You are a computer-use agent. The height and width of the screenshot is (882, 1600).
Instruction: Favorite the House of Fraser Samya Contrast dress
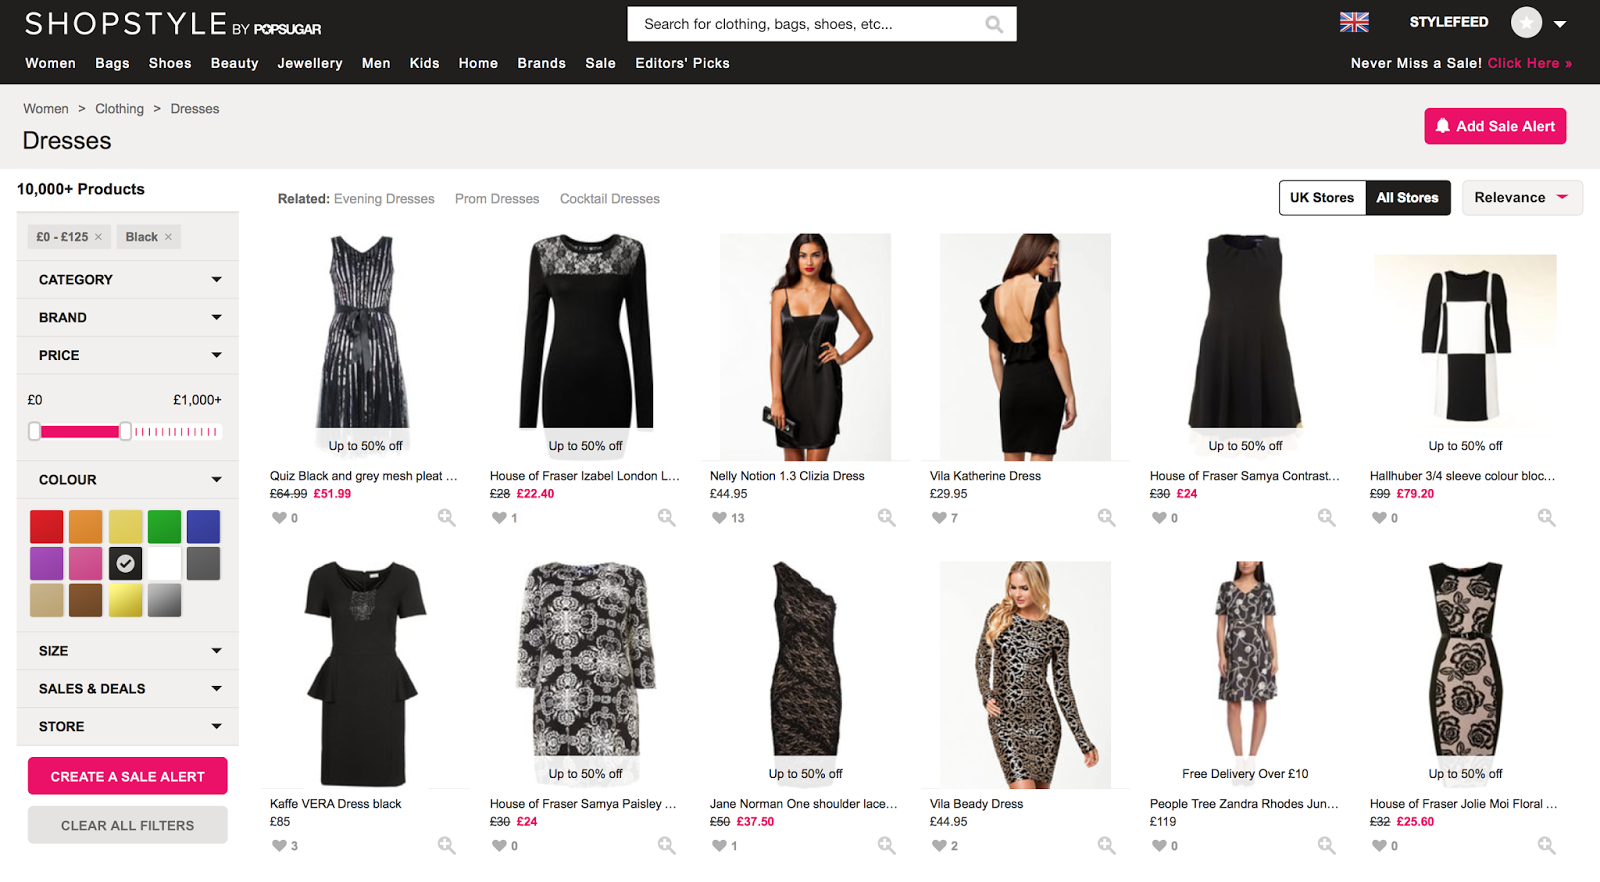(x=1159, y=518)
